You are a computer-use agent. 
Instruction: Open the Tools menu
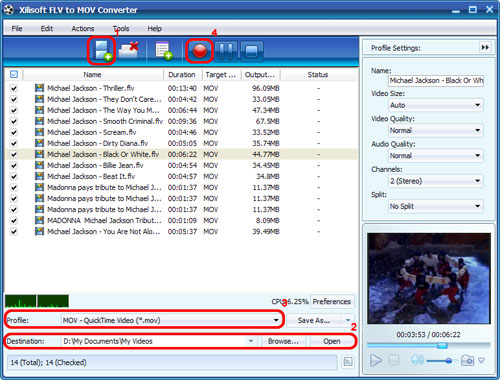click(121, 29)
